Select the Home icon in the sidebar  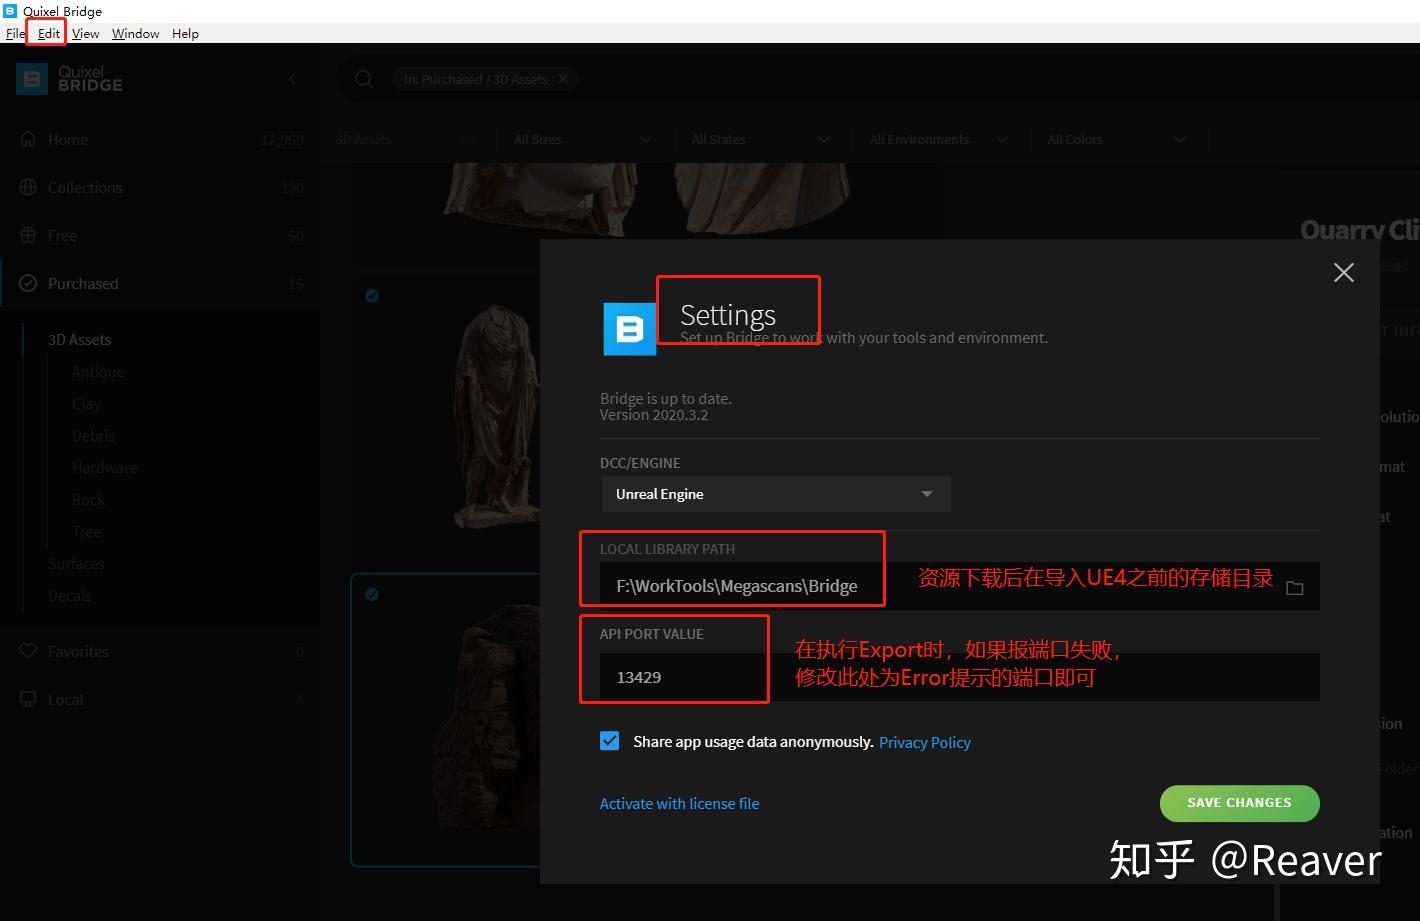[30, 139]
